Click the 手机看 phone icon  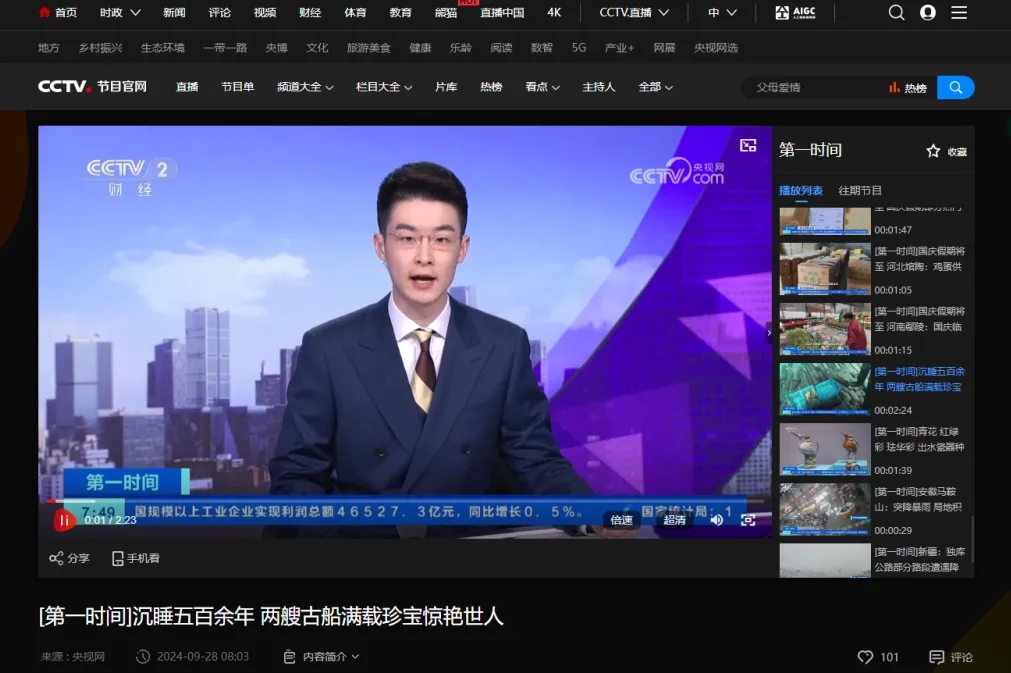[x=118, y=558]
